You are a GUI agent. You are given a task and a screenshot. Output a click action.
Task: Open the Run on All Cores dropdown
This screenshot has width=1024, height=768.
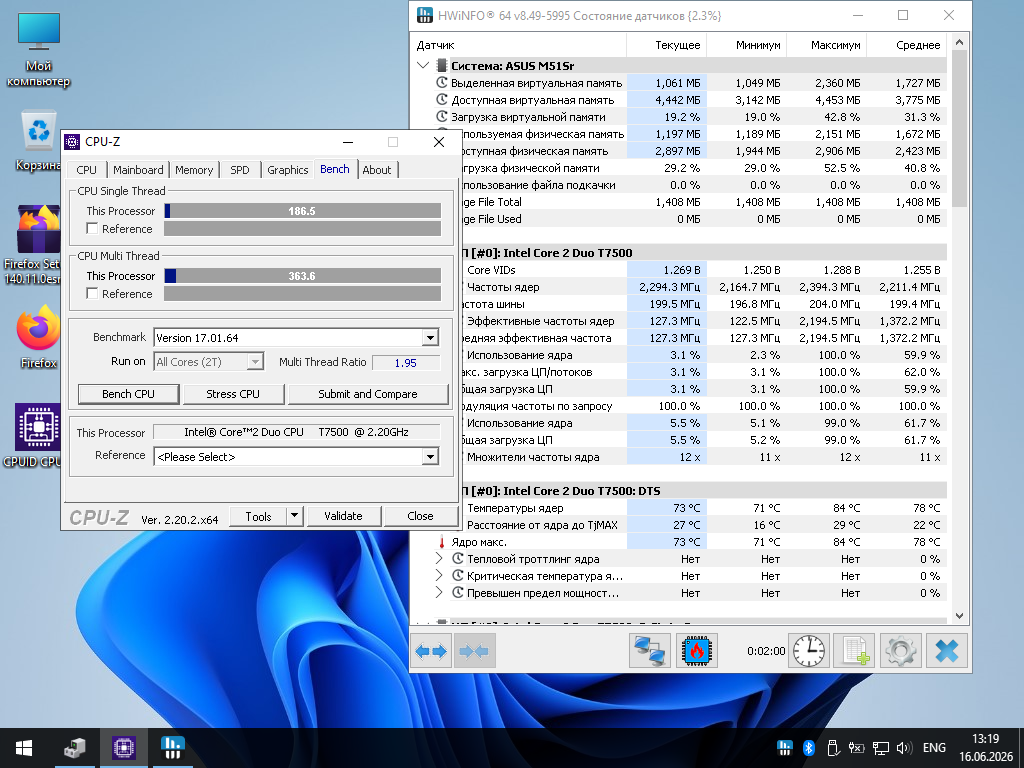coord(256,362)
